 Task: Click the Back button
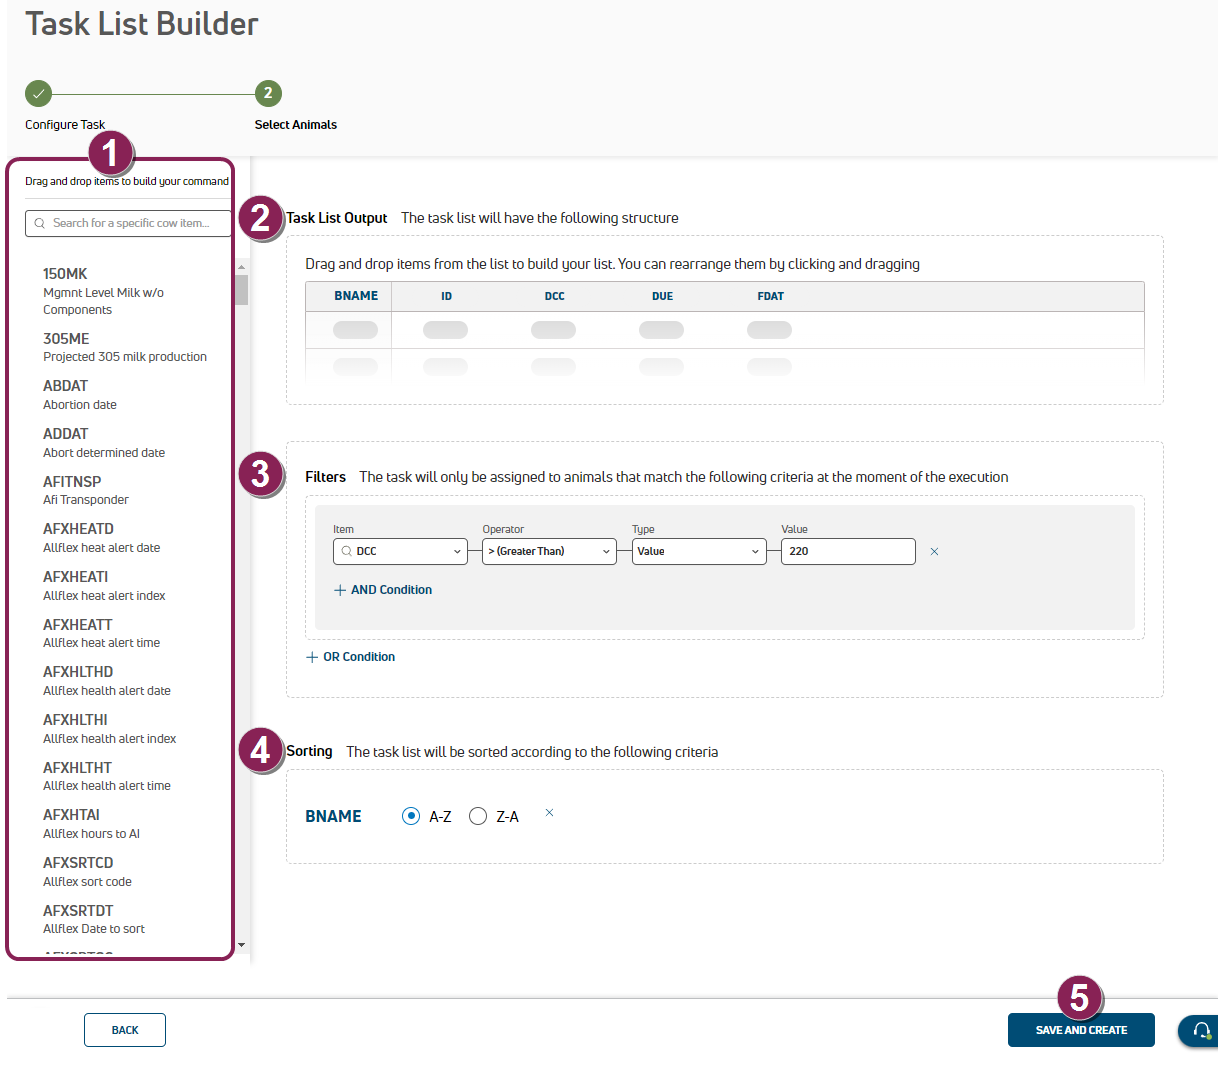[x=125, y=1030]
